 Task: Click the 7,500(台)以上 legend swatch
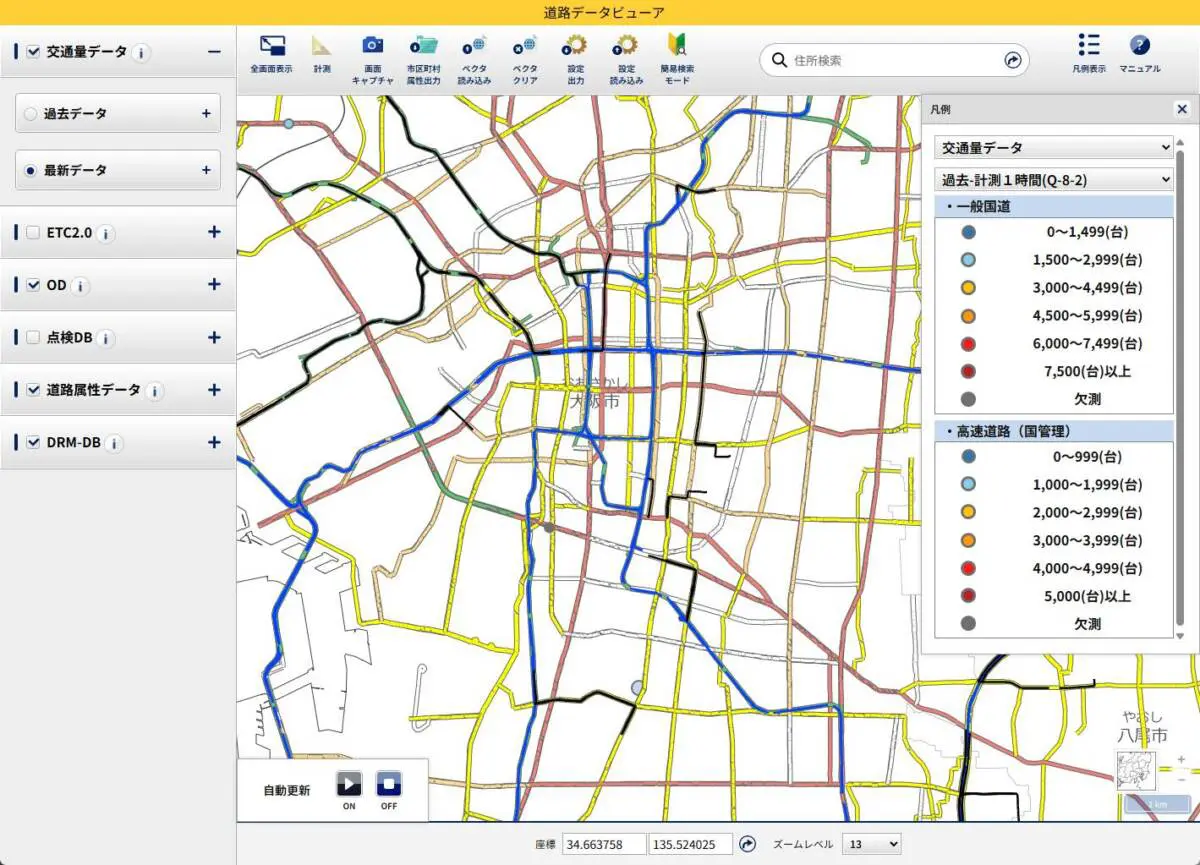point(967,372)
